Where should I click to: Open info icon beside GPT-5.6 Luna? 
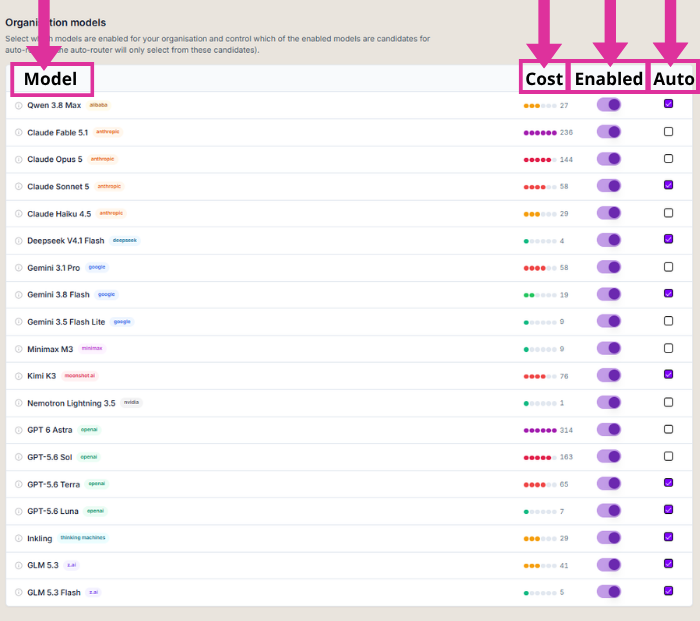18,512
